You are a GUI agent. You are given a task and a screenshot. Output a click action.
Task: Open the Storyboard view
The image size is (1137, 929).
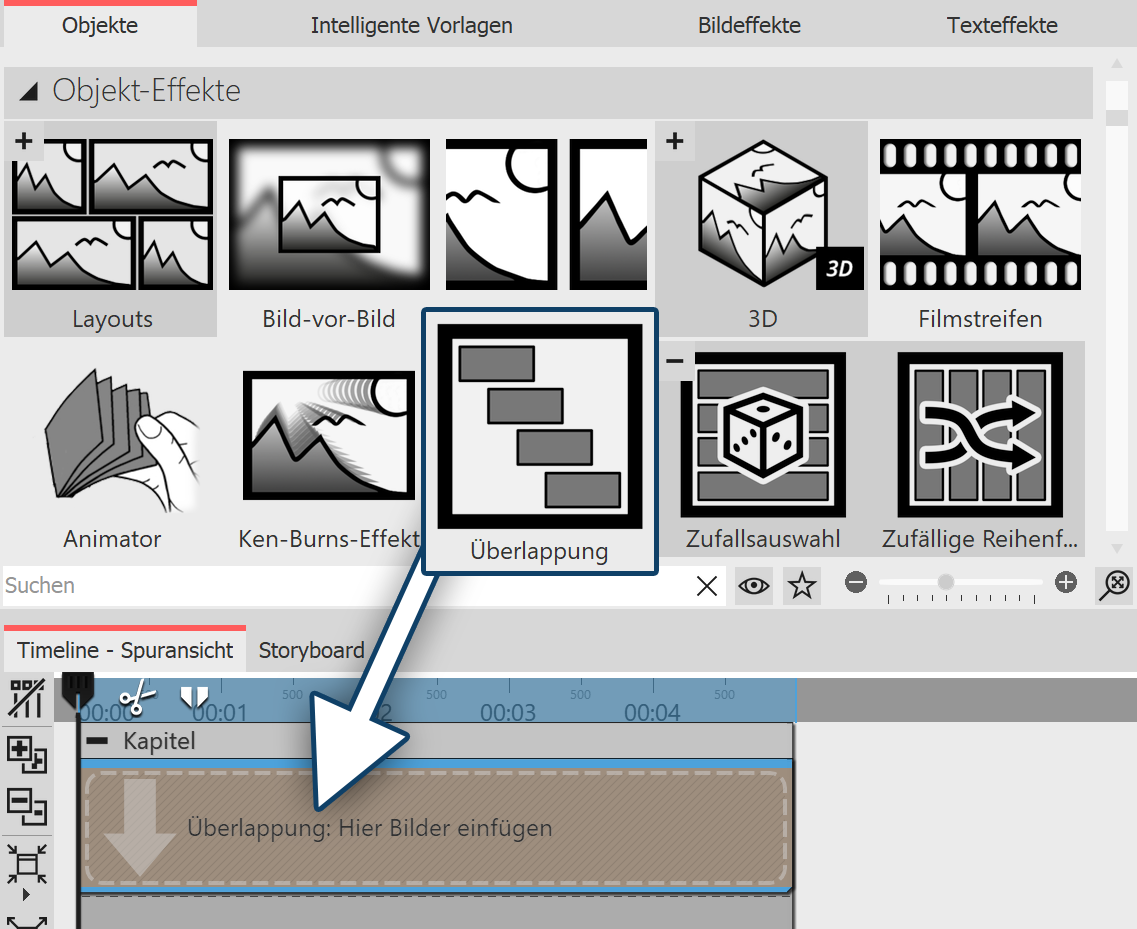pos(311,650)
